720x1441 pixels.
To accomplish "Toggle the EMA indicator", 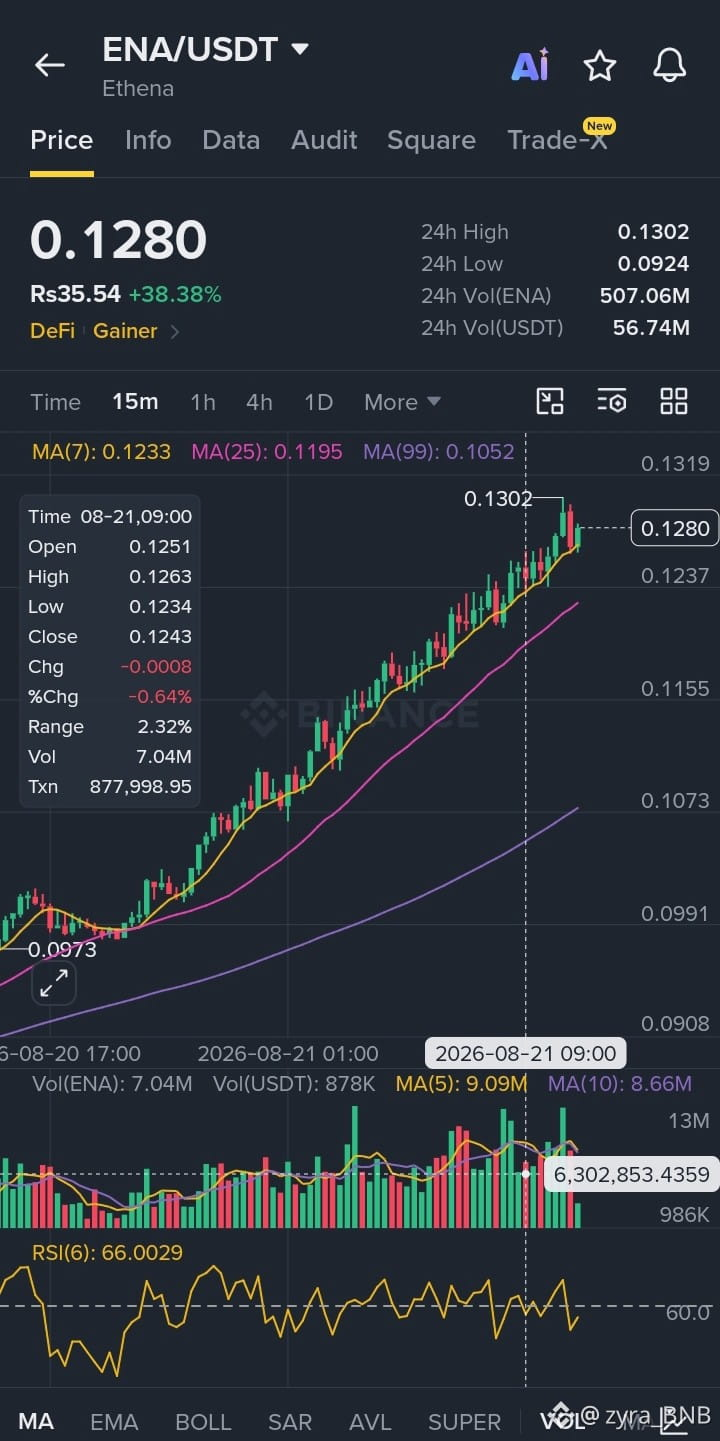I will (x=114, y=1421).
